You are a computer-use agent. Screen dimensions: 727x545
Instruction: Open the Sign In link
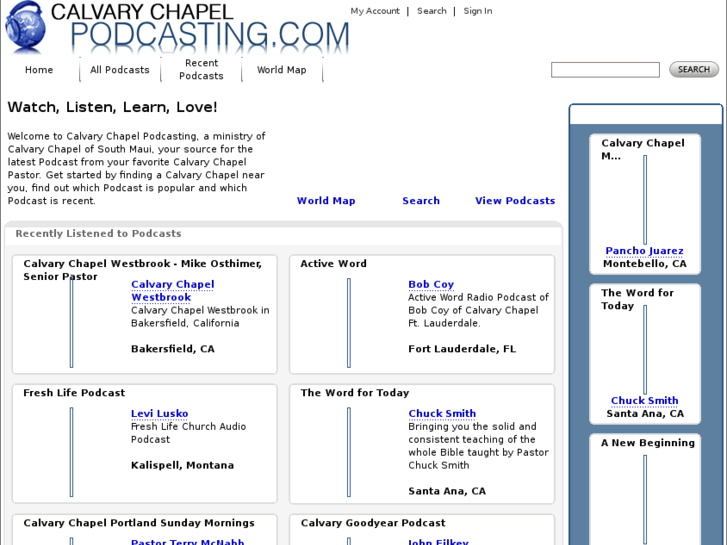click(x=478, y=11)
